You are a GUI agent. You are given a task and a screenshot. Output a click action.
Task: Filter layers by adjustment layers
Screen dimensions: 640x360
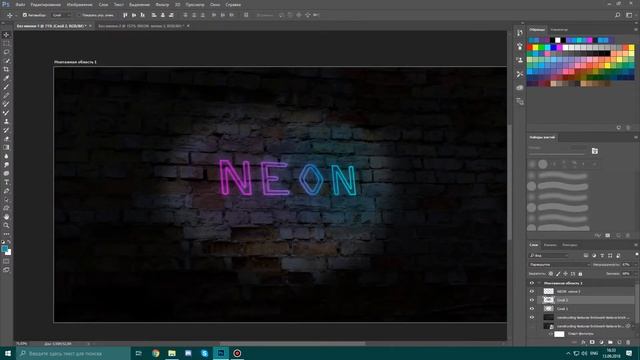point(594,256)
